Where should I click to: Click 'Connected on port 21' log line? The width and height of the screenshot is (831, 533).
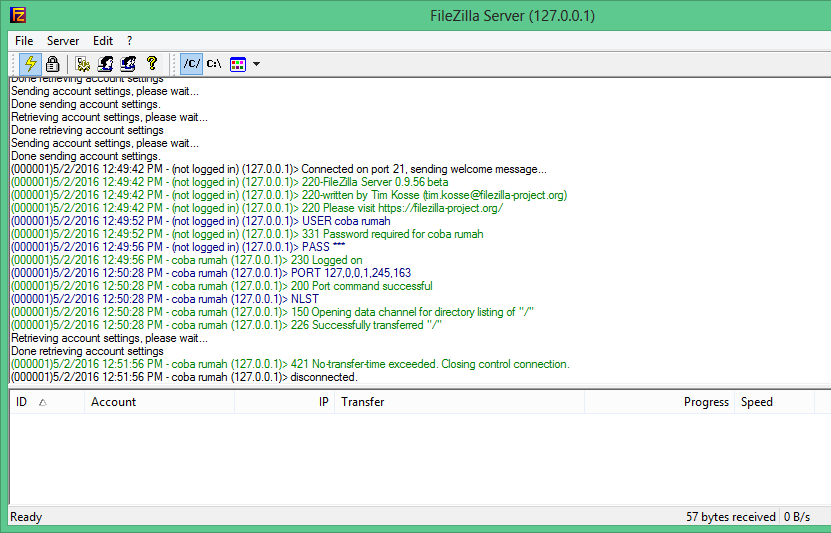coord(279,169)
